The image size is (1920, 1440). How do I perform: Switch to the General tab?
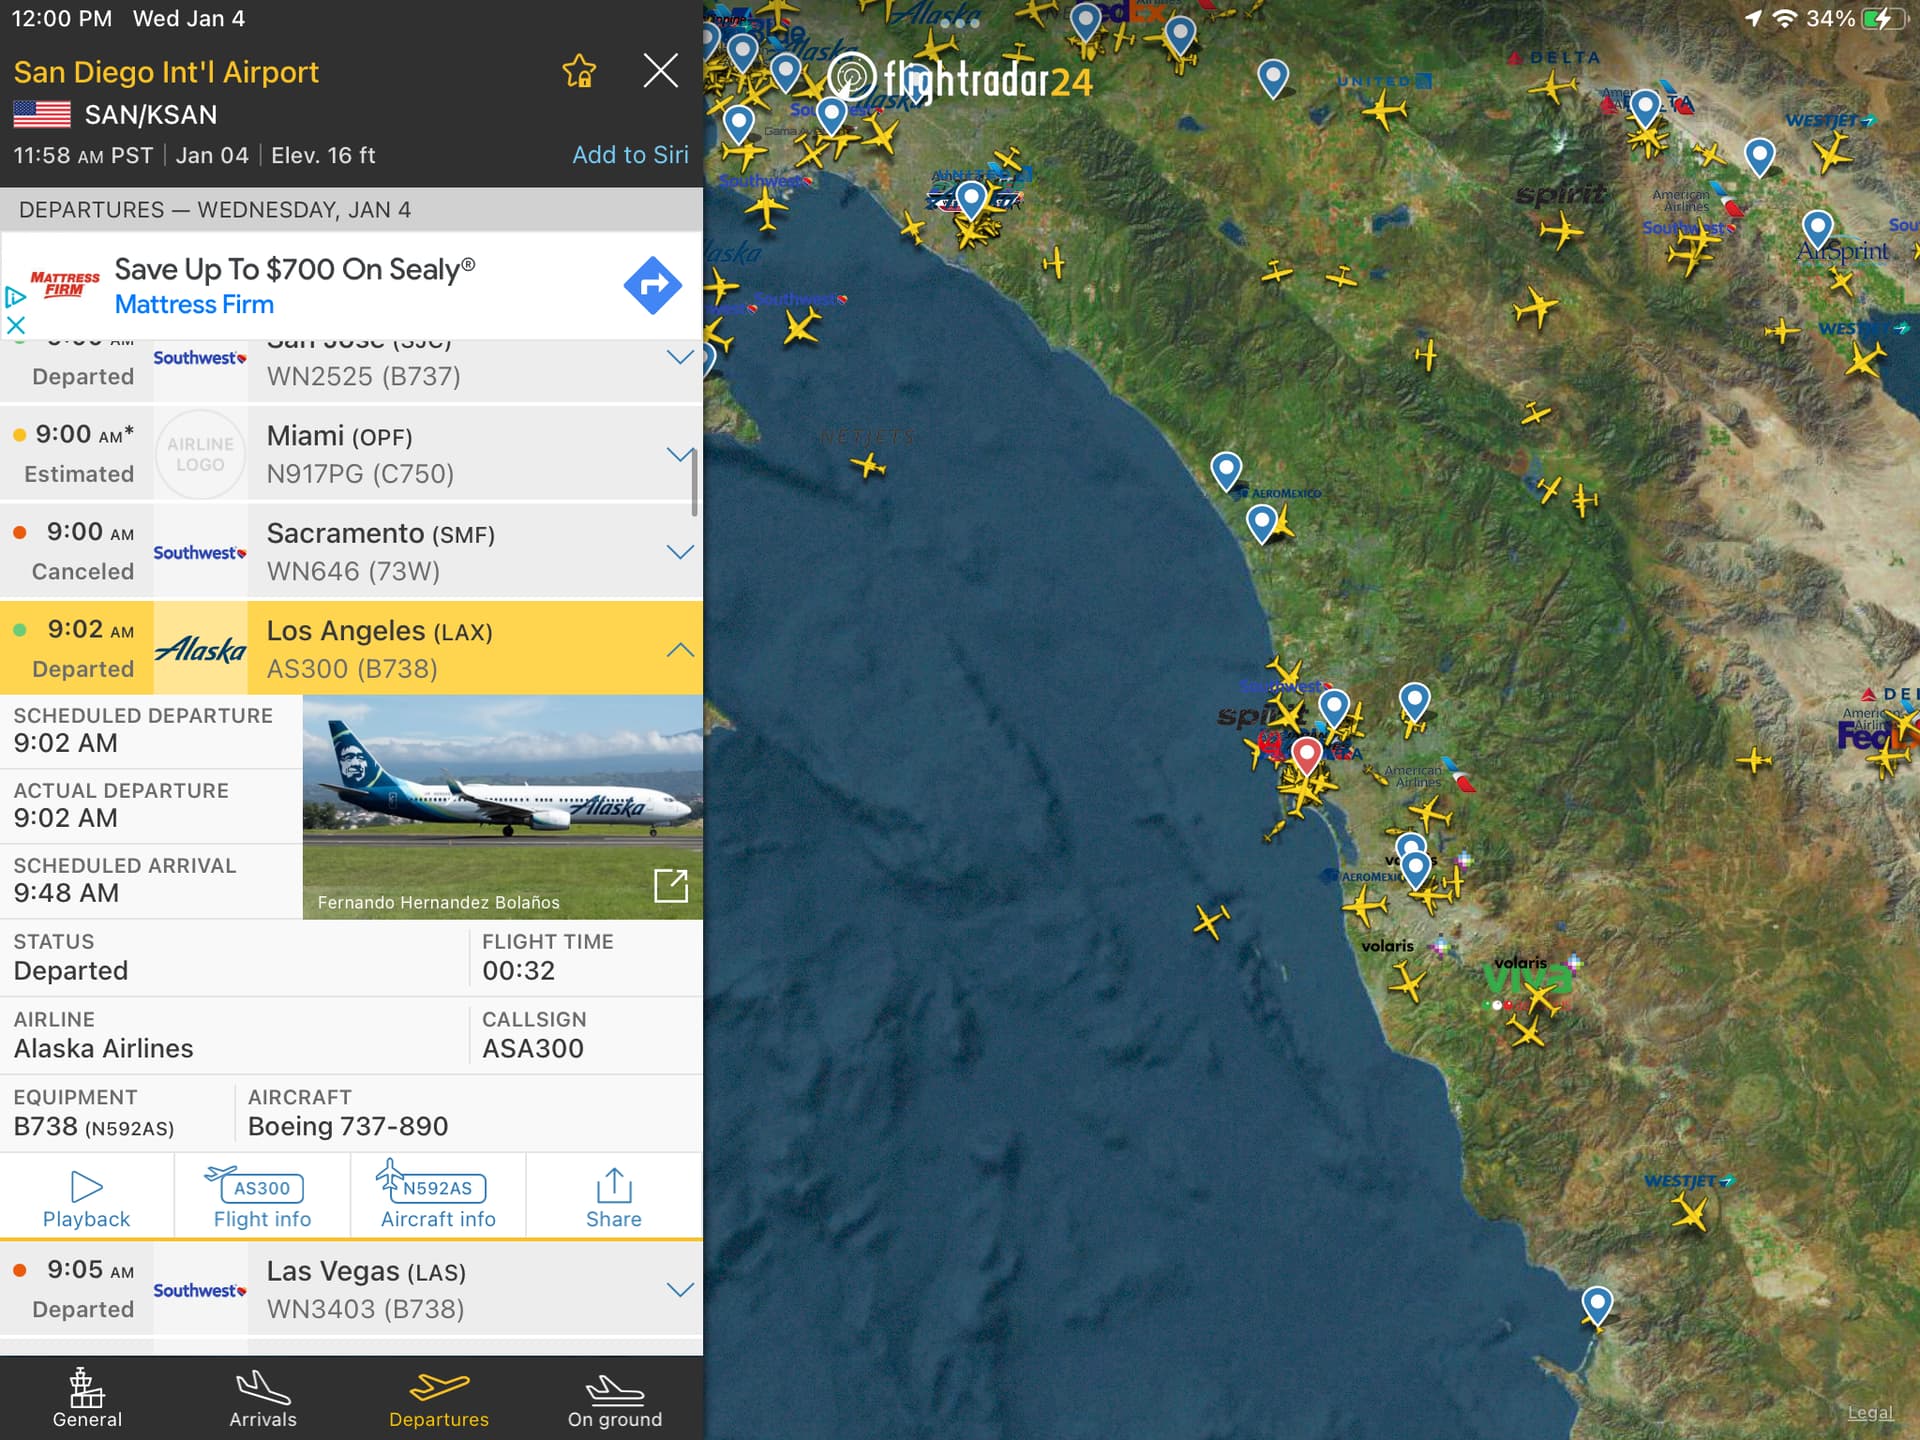click(x=87, y=1398)
